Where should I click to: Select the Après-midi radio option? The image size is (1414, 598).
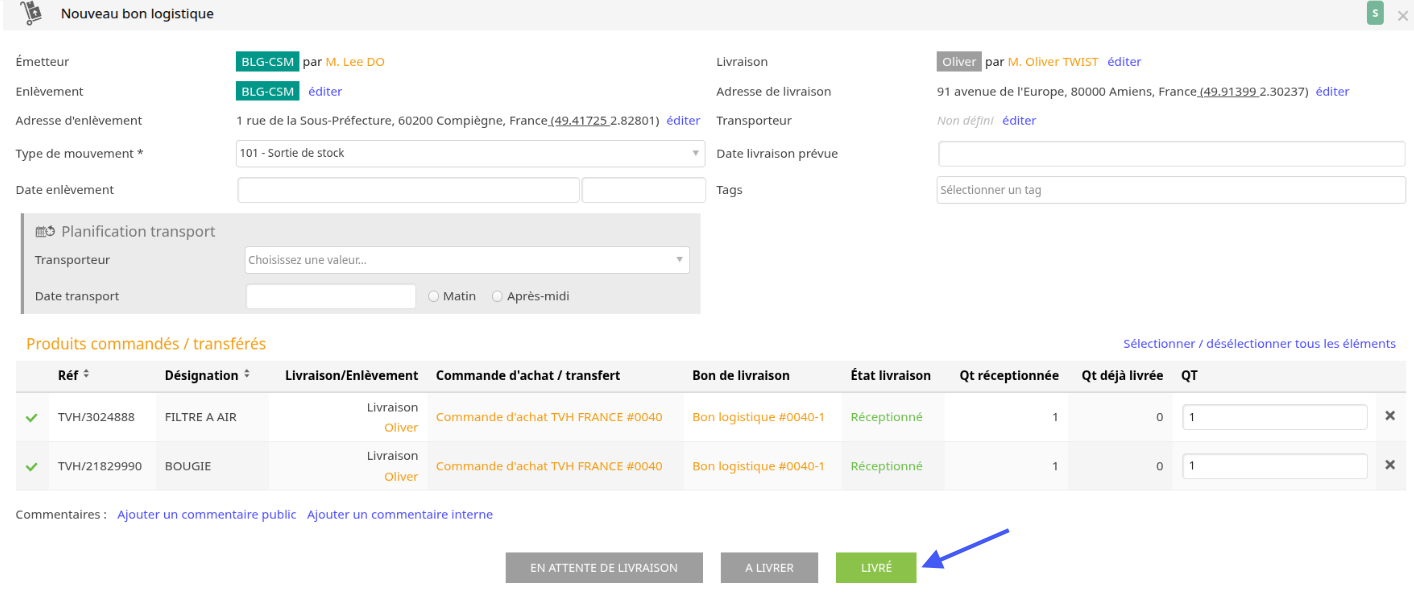pyautogui.click(x=498, y=296)
